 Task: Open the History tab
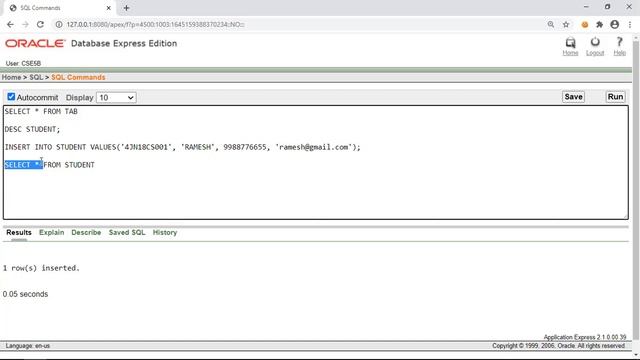165,232
